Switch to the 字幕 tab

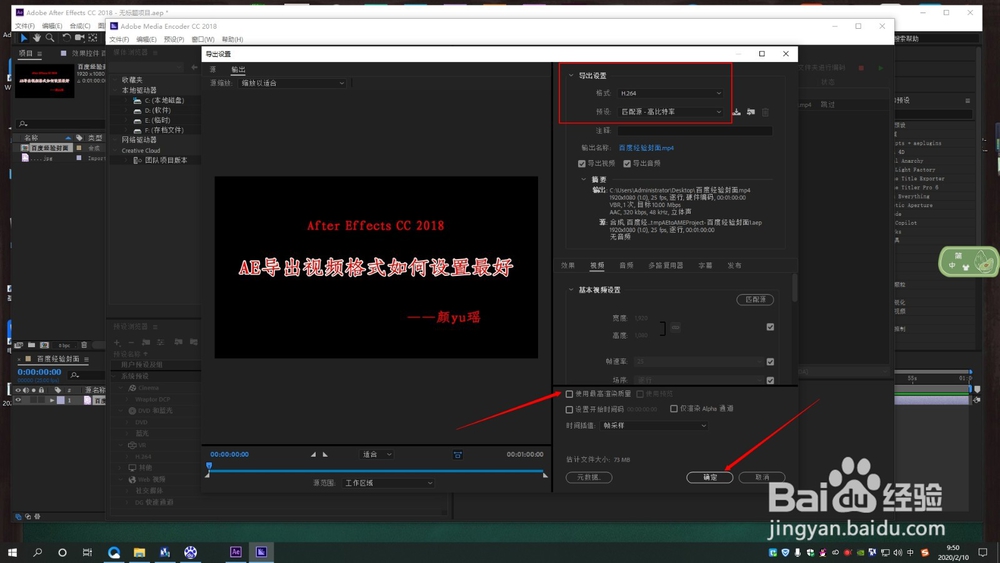(705, 265)
